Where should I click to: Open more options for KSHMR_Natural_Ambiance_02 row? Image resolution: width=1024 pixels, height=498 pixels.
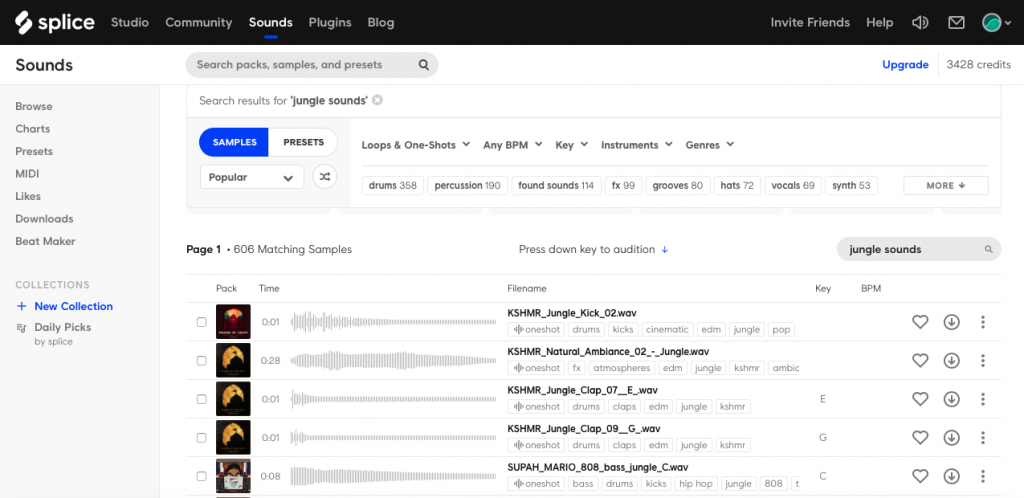coord(983,360)
